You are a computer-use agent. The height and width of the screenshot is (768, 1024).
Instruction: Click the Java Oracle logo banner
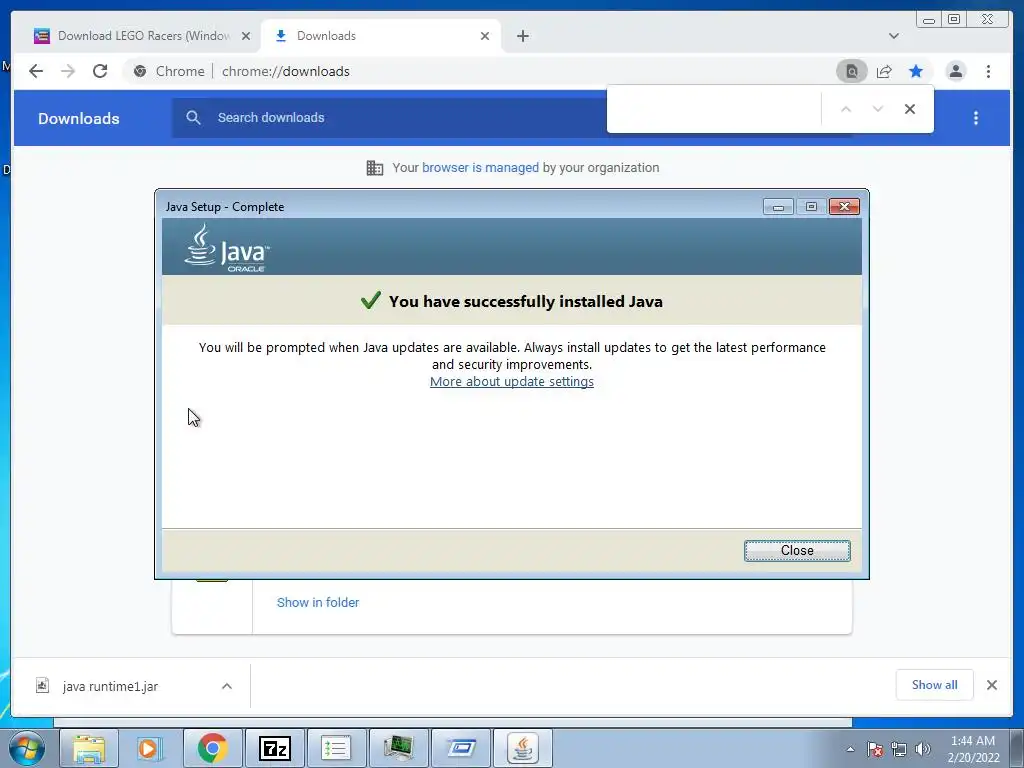pyautogui.click(x=227, y=248)
